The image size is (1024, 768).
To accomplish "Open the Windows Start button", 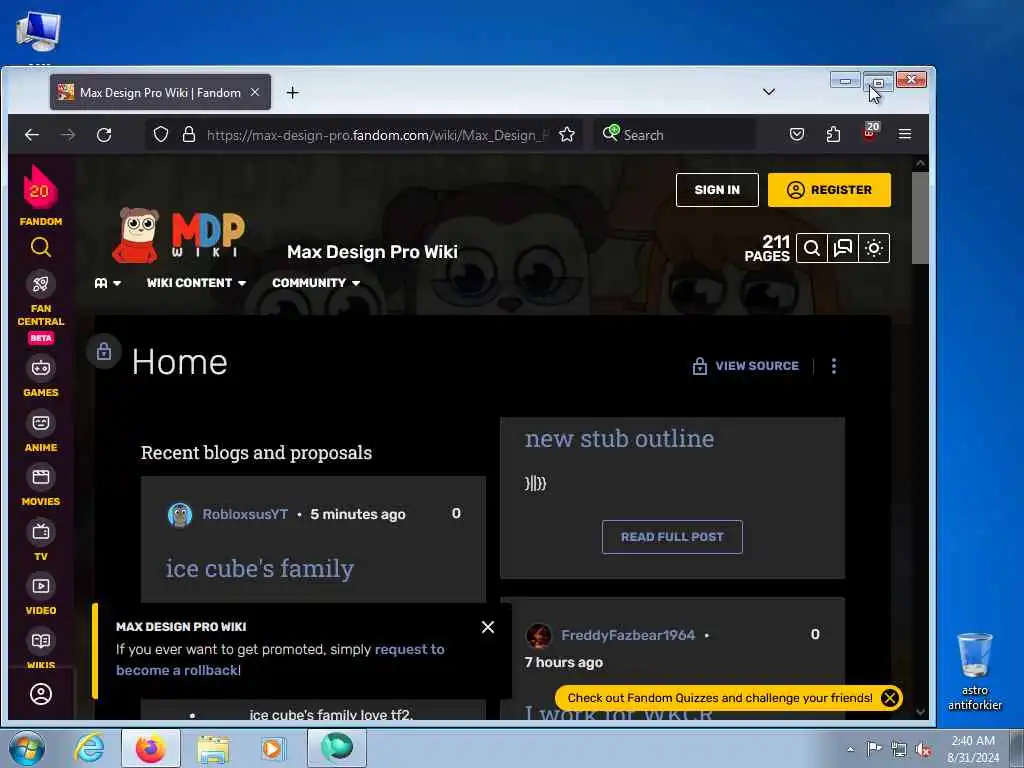I will click(26, 748).
